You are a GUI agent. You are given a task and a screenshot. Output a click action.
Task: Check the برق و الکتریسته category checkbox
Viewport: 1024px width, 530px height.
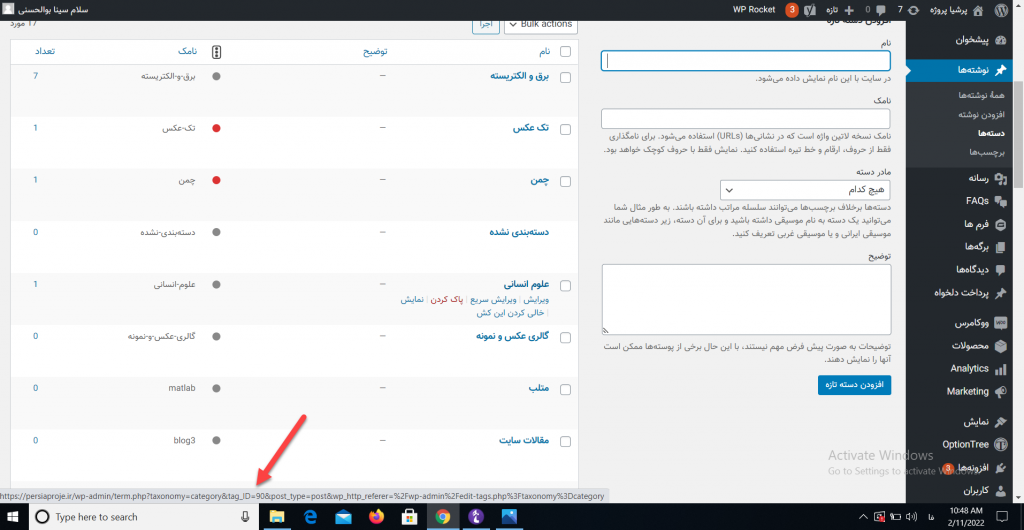pyautogui.click(x=565, y=77)
